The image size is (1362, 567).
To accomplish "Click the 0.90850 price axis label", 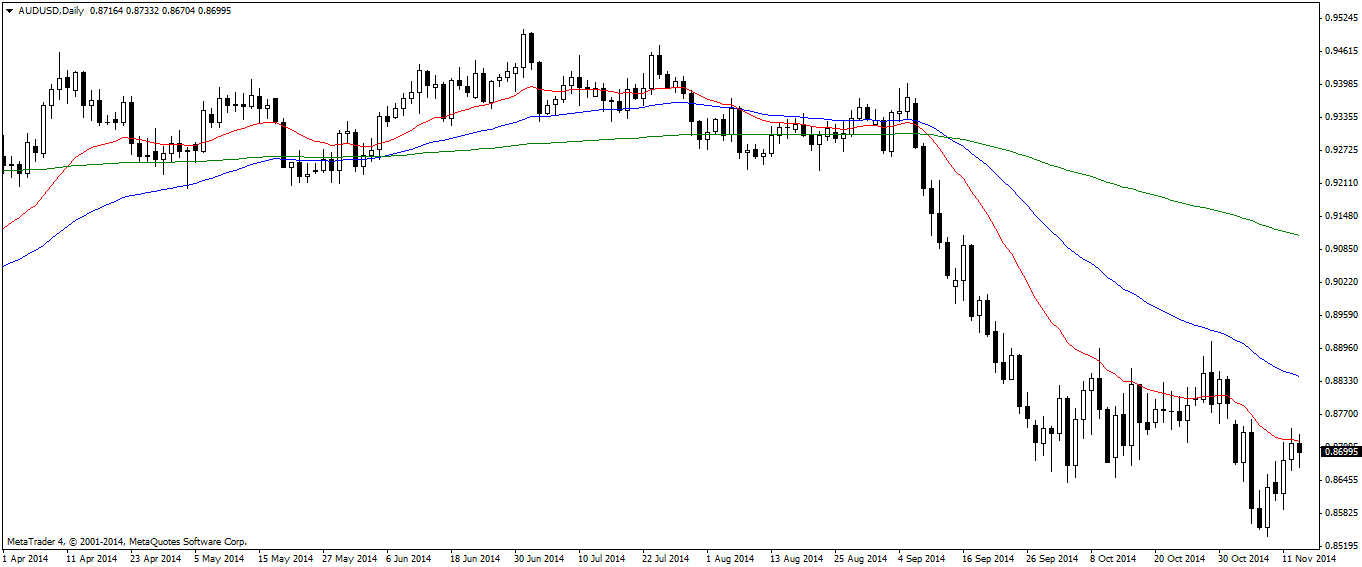I will pos(1339,249).
